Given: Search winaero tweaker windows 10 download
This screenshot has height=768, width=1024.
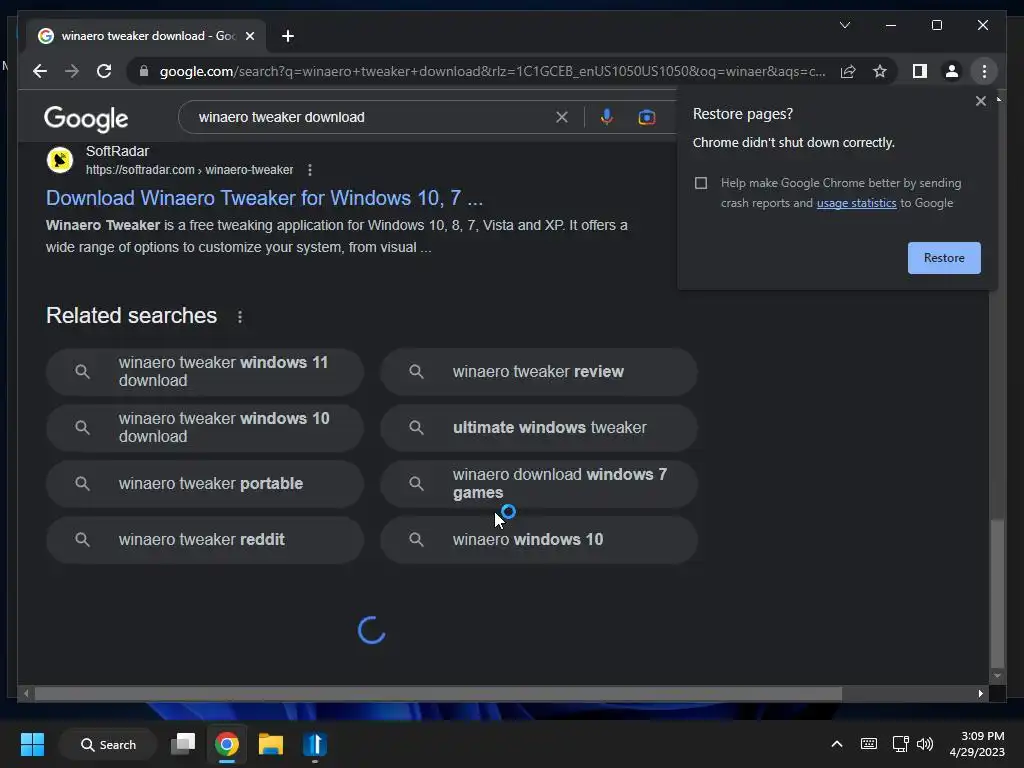Looking at the screenshot, I should click(x=204, y=428).
